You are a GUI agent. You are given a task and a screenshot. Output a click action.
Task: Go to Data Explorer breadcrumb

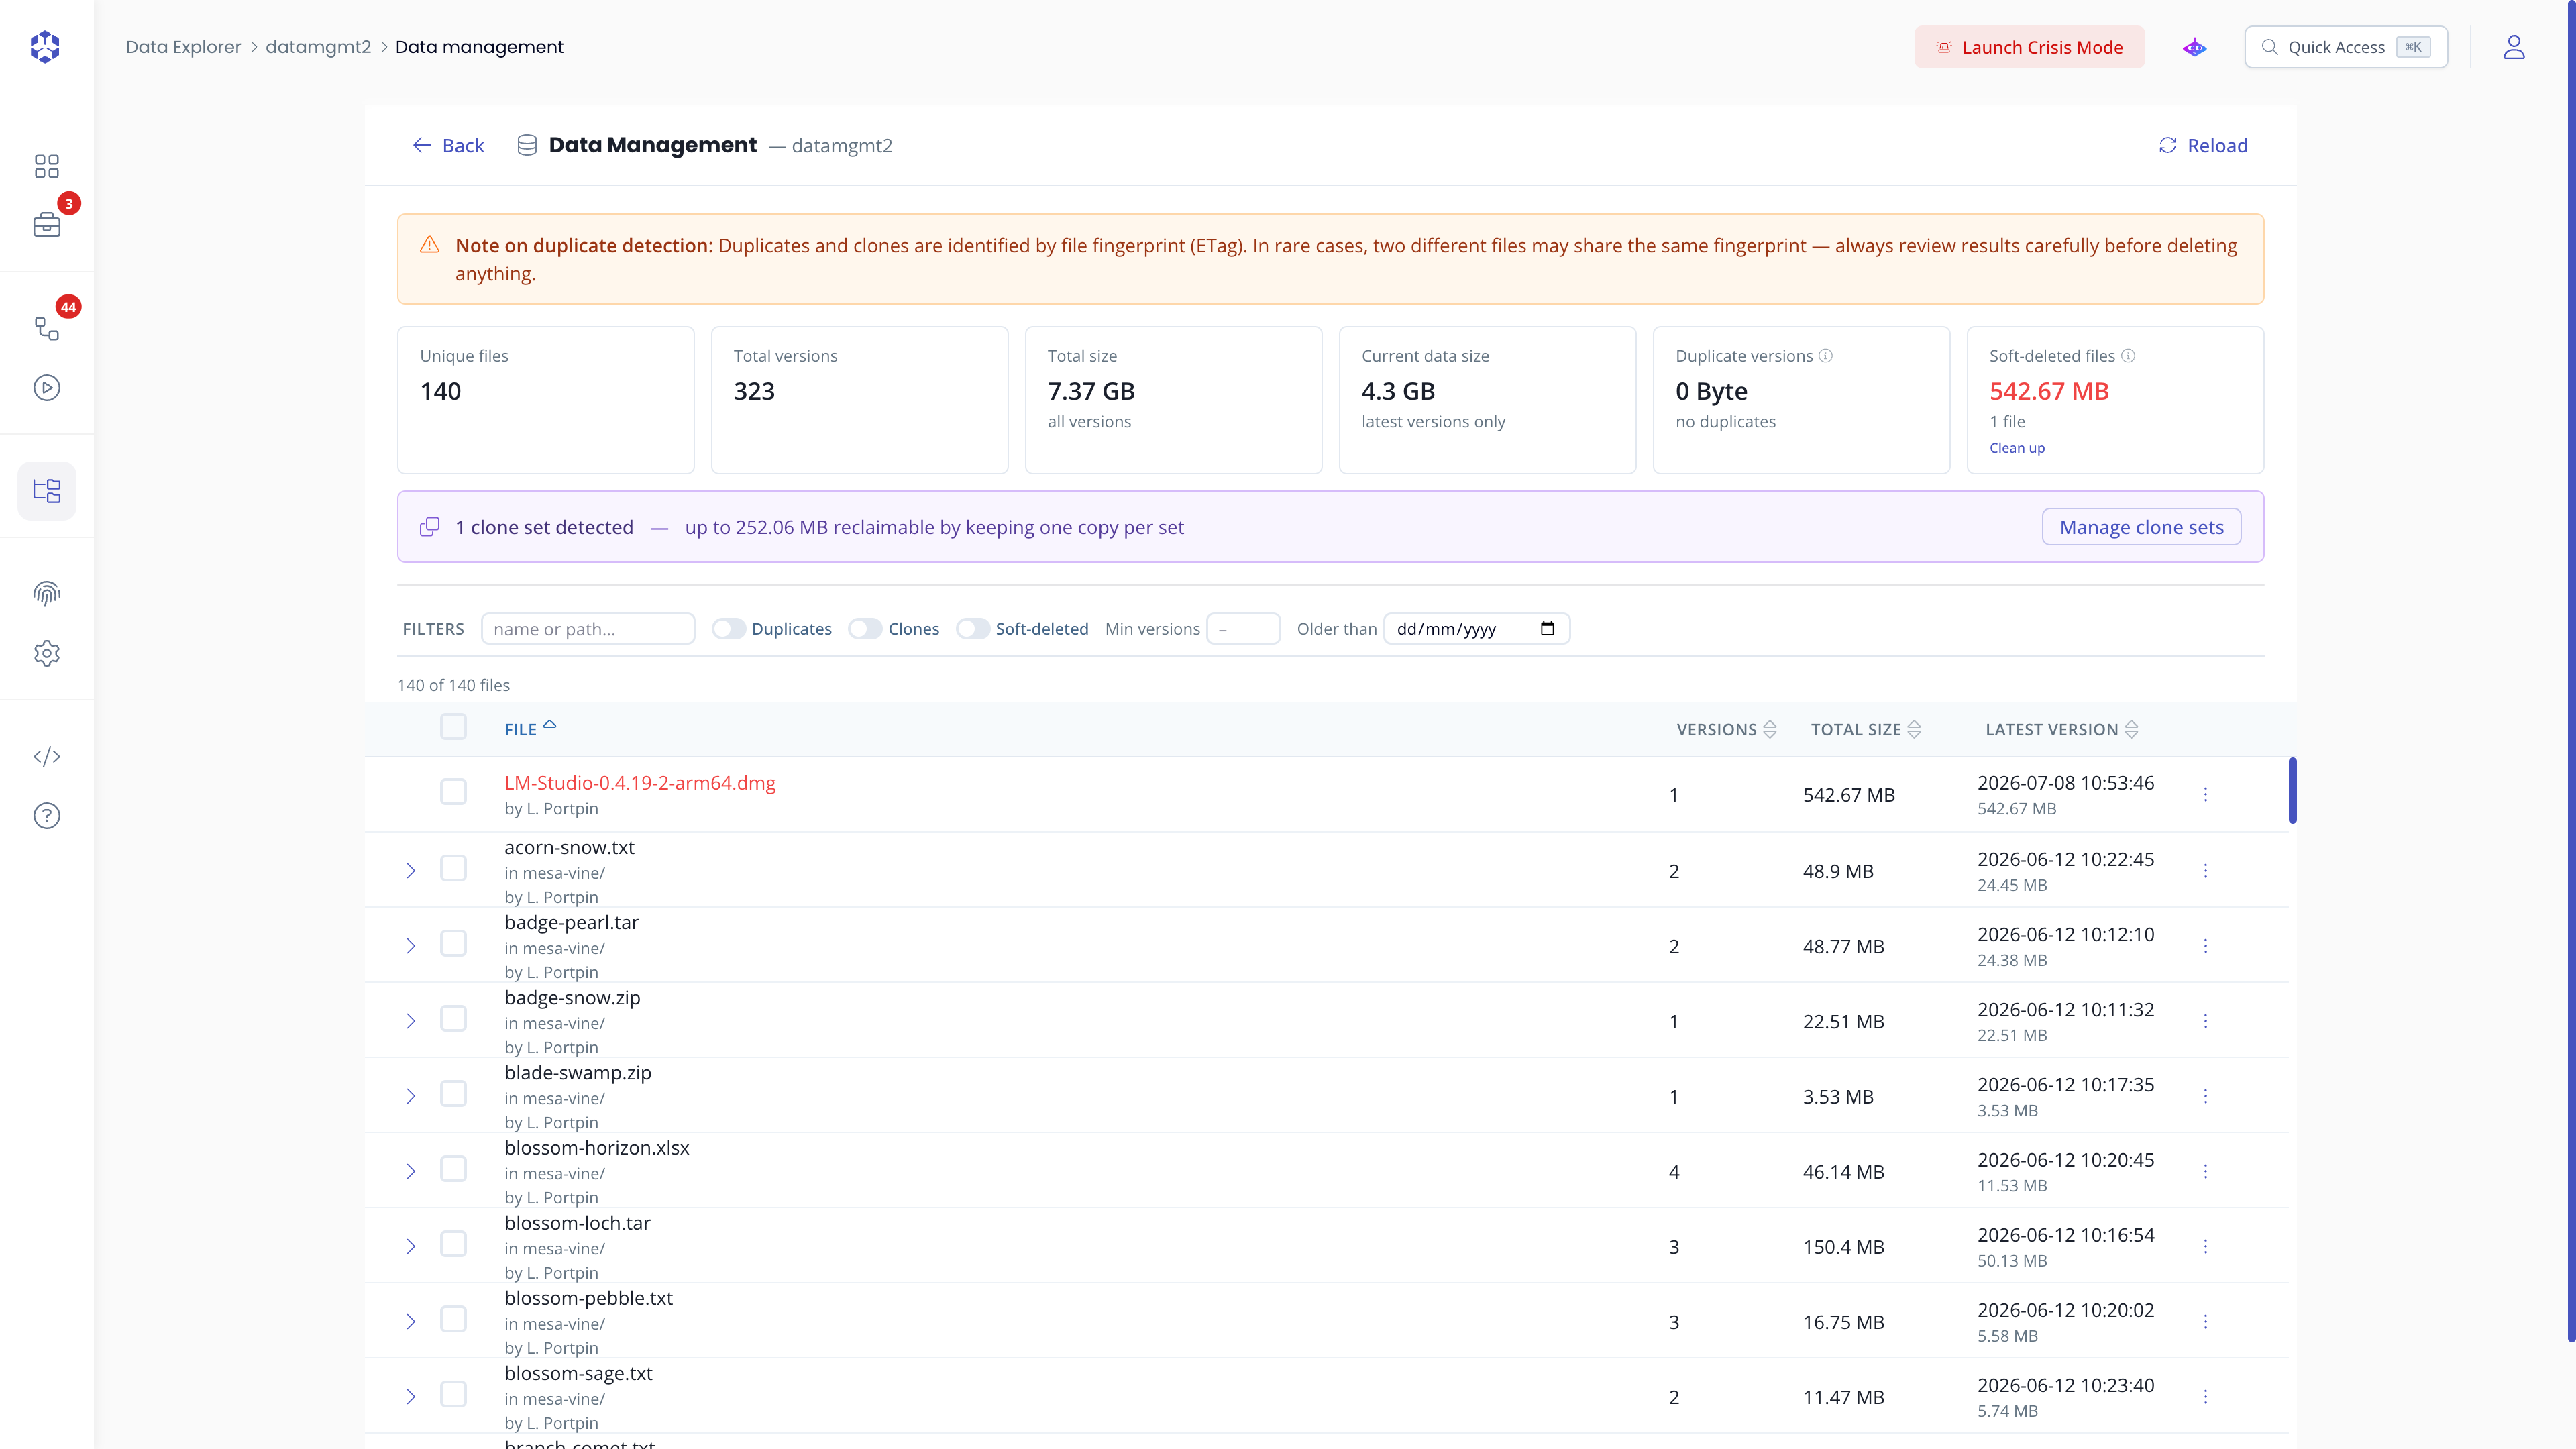(x=183, y=47)
